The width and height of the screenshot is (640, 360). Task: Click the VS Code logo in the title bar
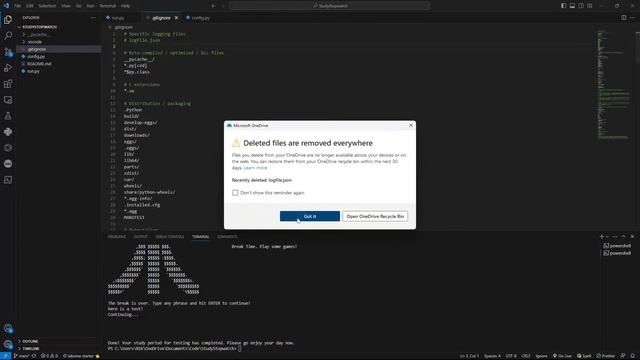6,6
